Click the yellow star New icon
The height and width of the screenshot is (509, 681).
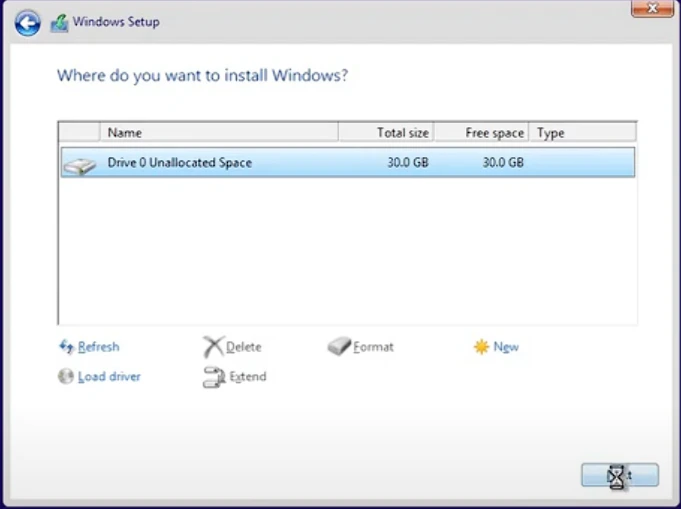coord(481,347)
